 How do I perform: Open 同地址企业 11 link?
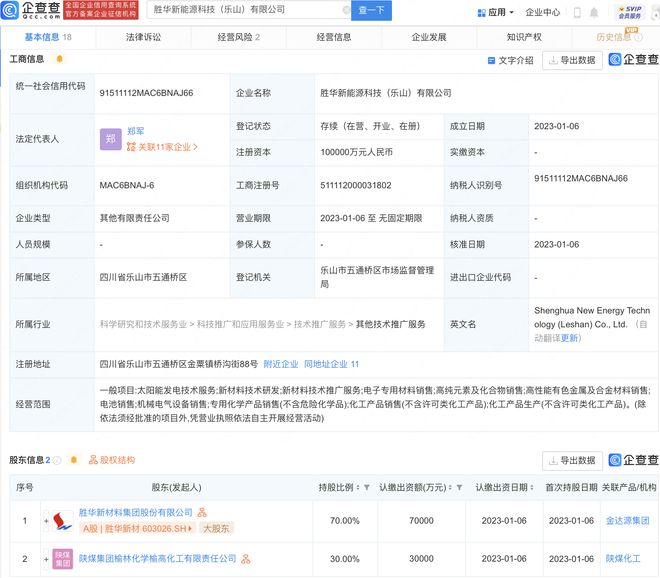331,364
